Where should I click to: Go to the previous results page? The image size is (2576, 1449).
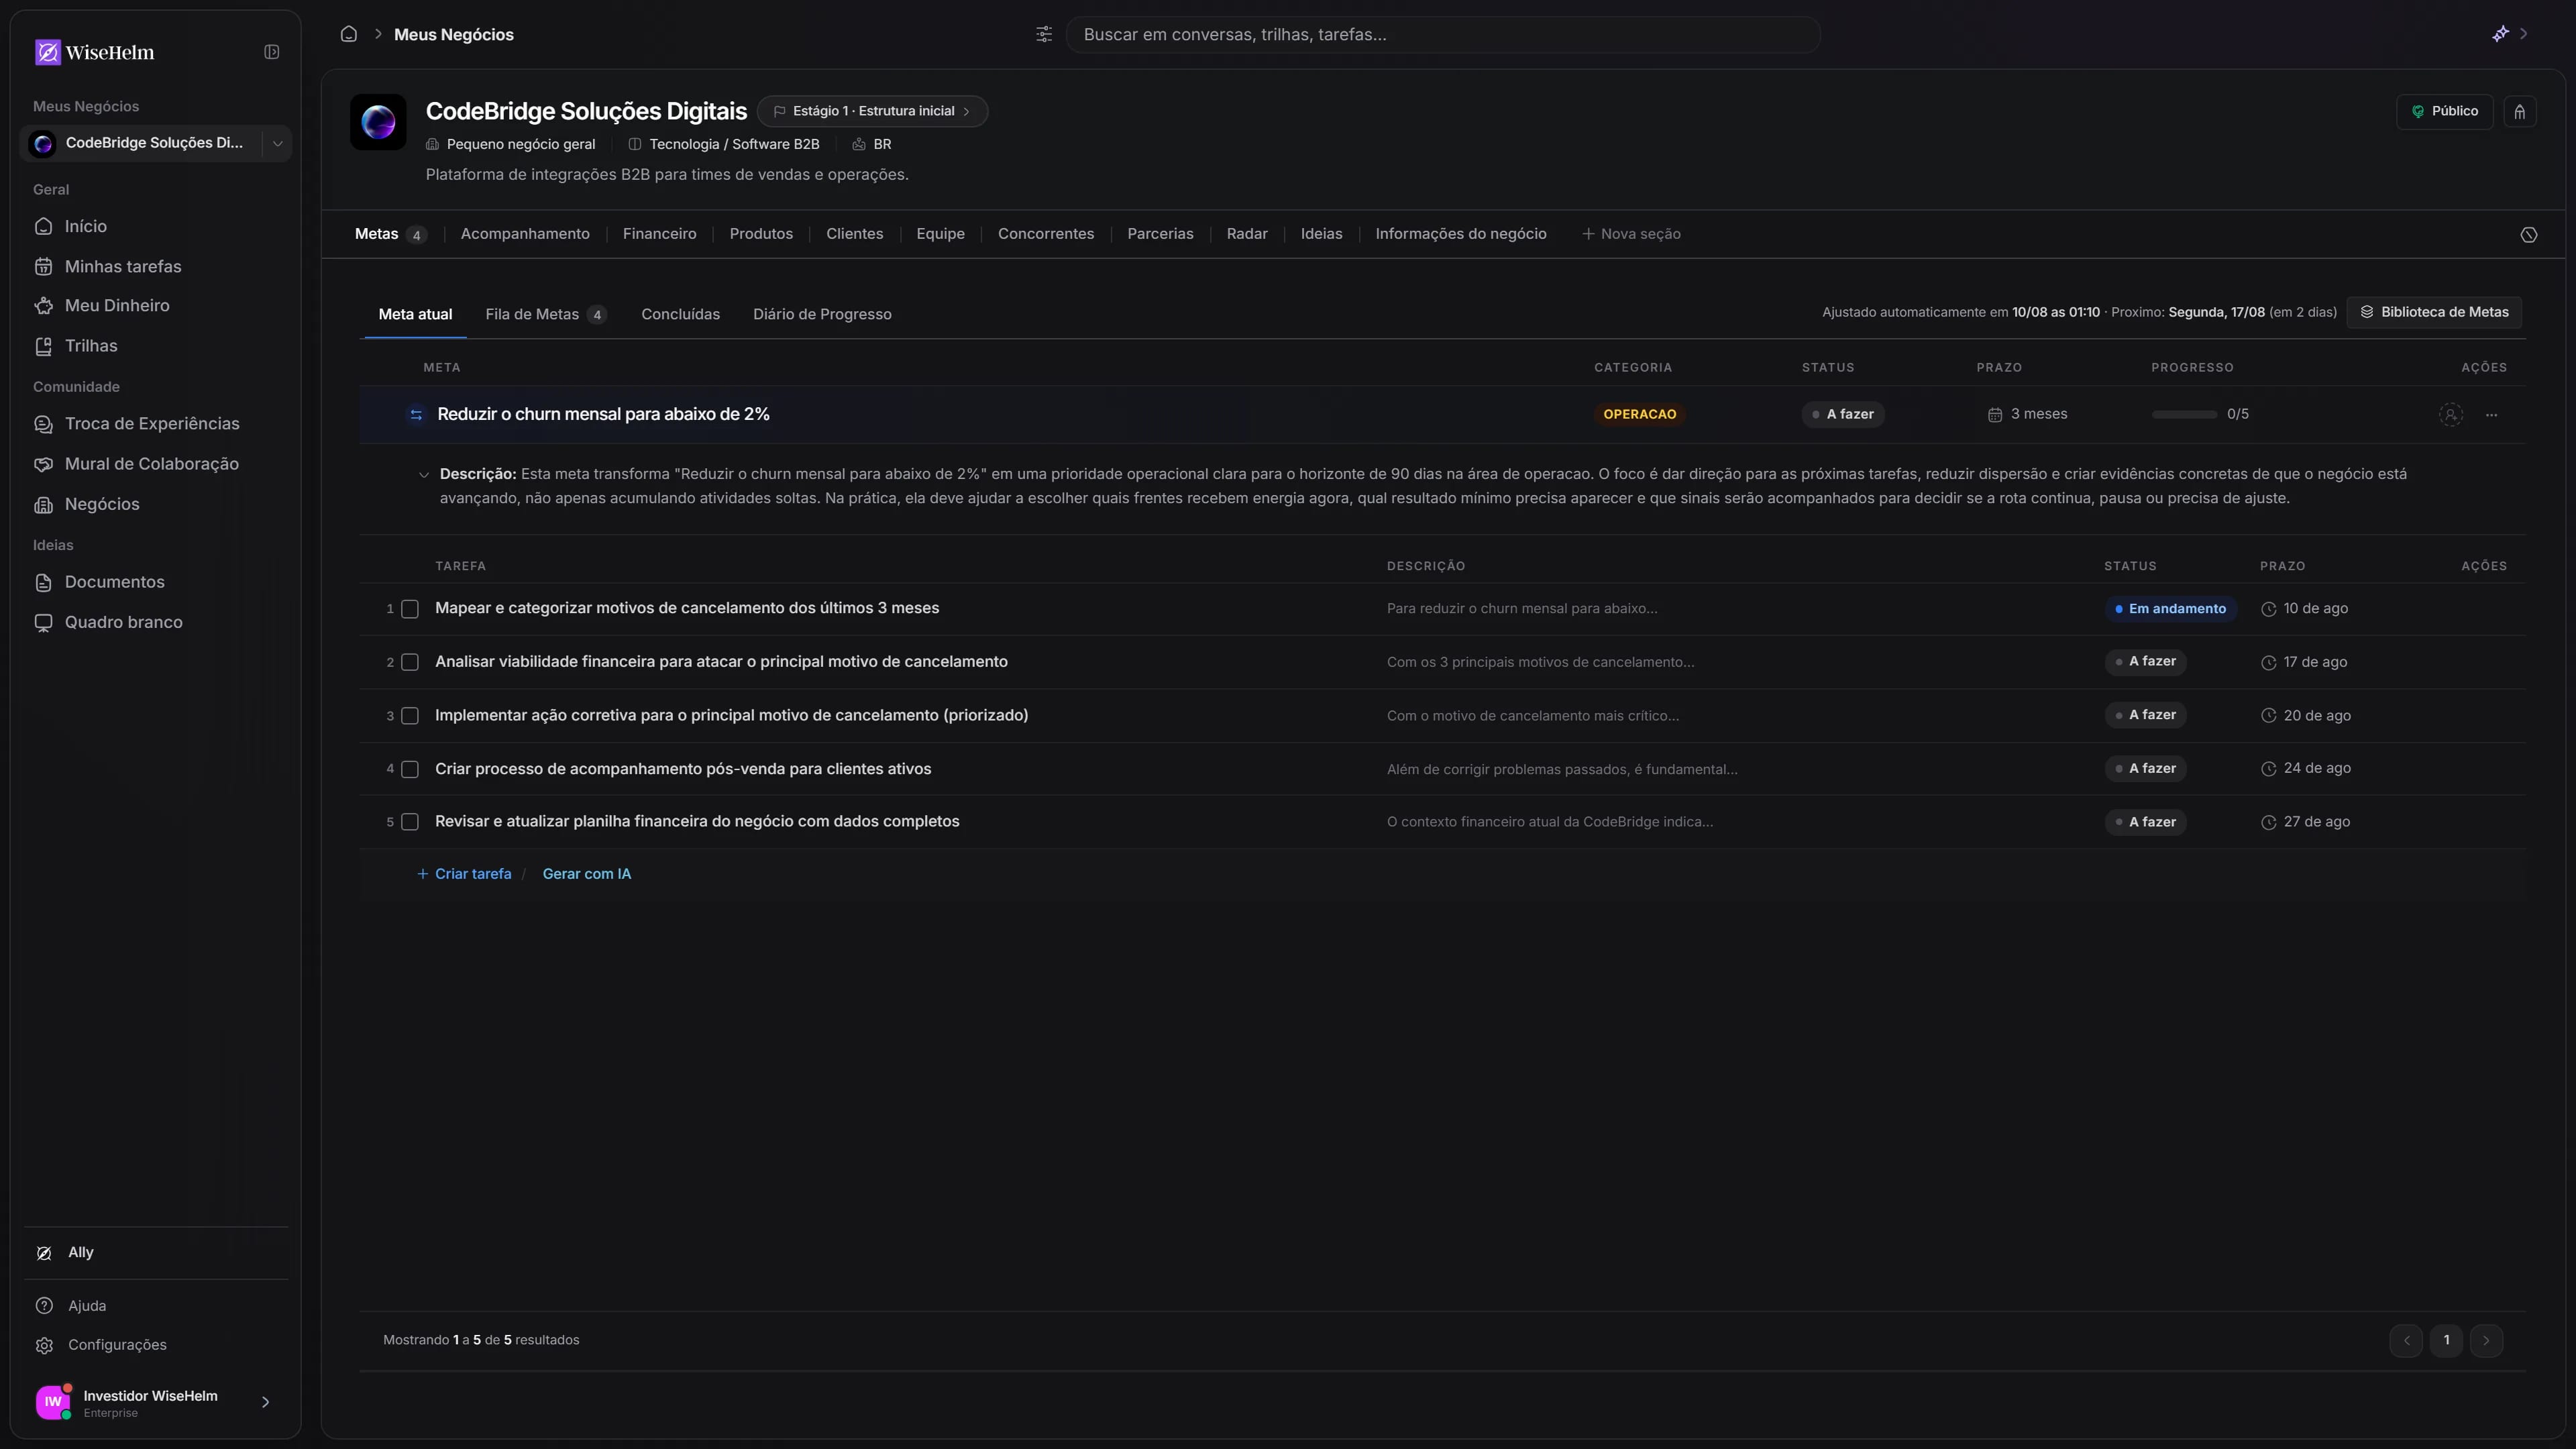coord(2406,1341)
